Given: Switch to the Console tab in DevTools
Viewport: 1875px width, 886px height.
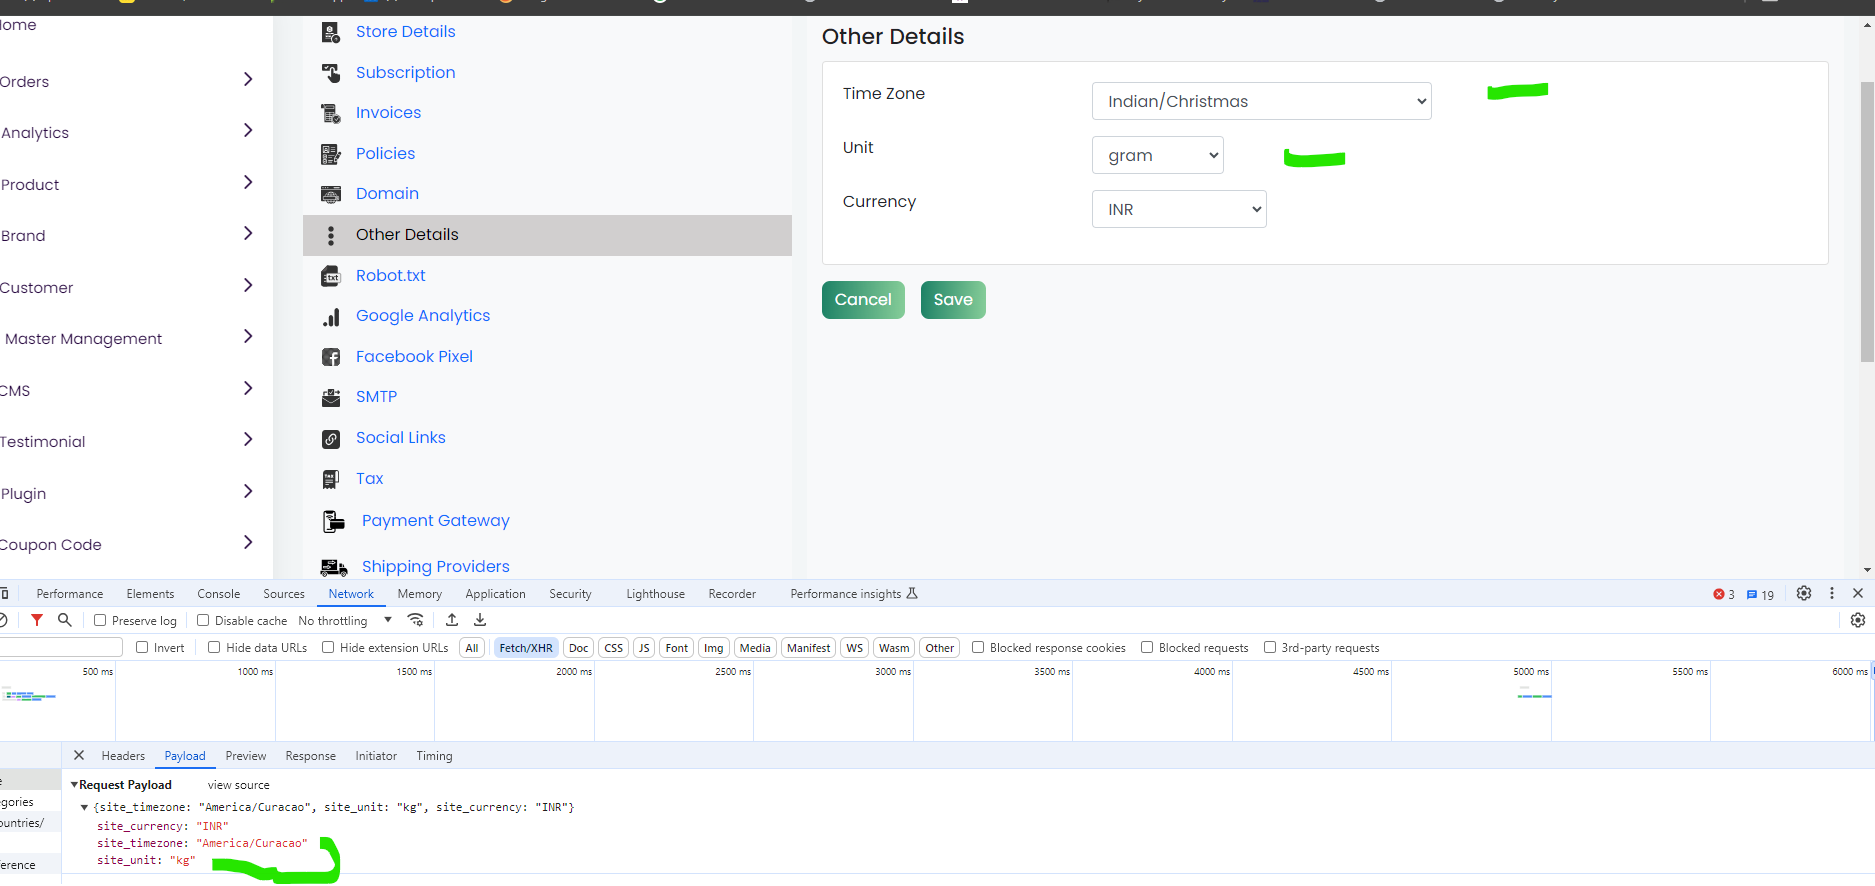Looking at the screenshot, I should [x=219, y=594].
